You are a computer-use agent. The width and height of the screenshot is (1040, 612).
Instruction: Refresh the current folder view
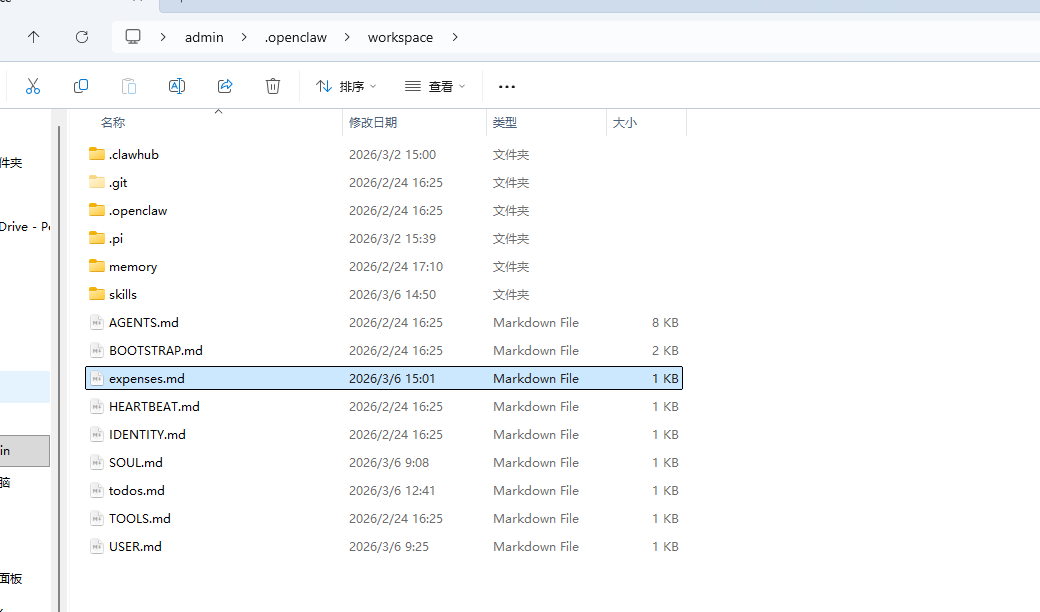(x=82, y=37)
